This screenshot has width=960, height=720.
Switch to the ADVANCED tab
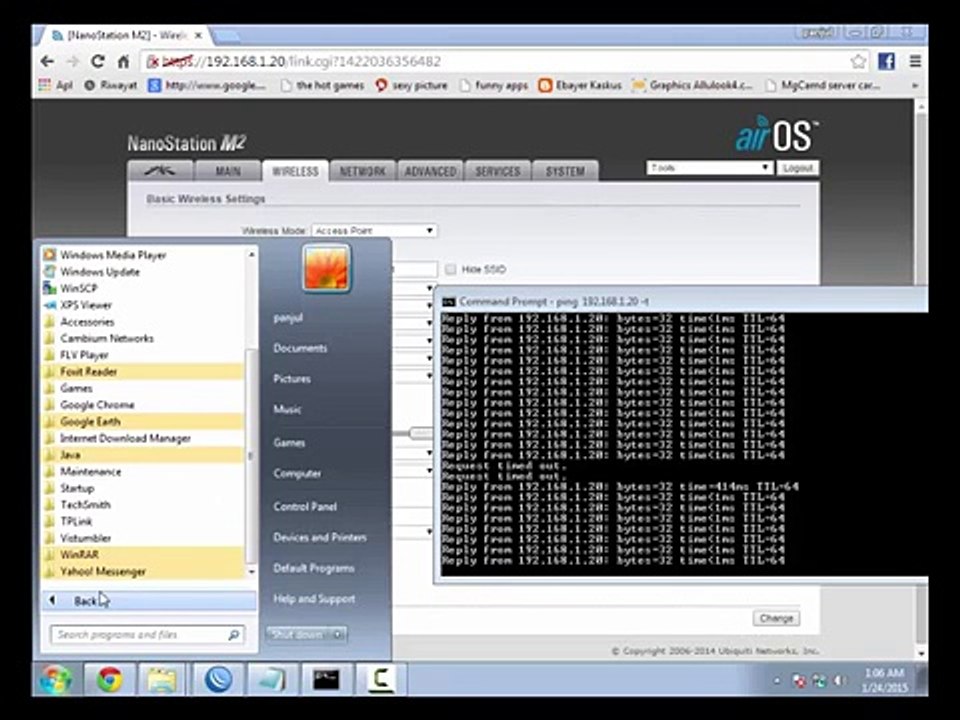pos(430,171)
